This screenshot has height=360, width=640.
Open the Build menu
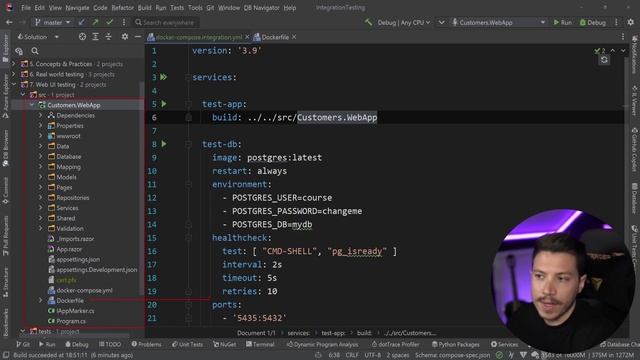pyautogui.click(x=144, y=8)
